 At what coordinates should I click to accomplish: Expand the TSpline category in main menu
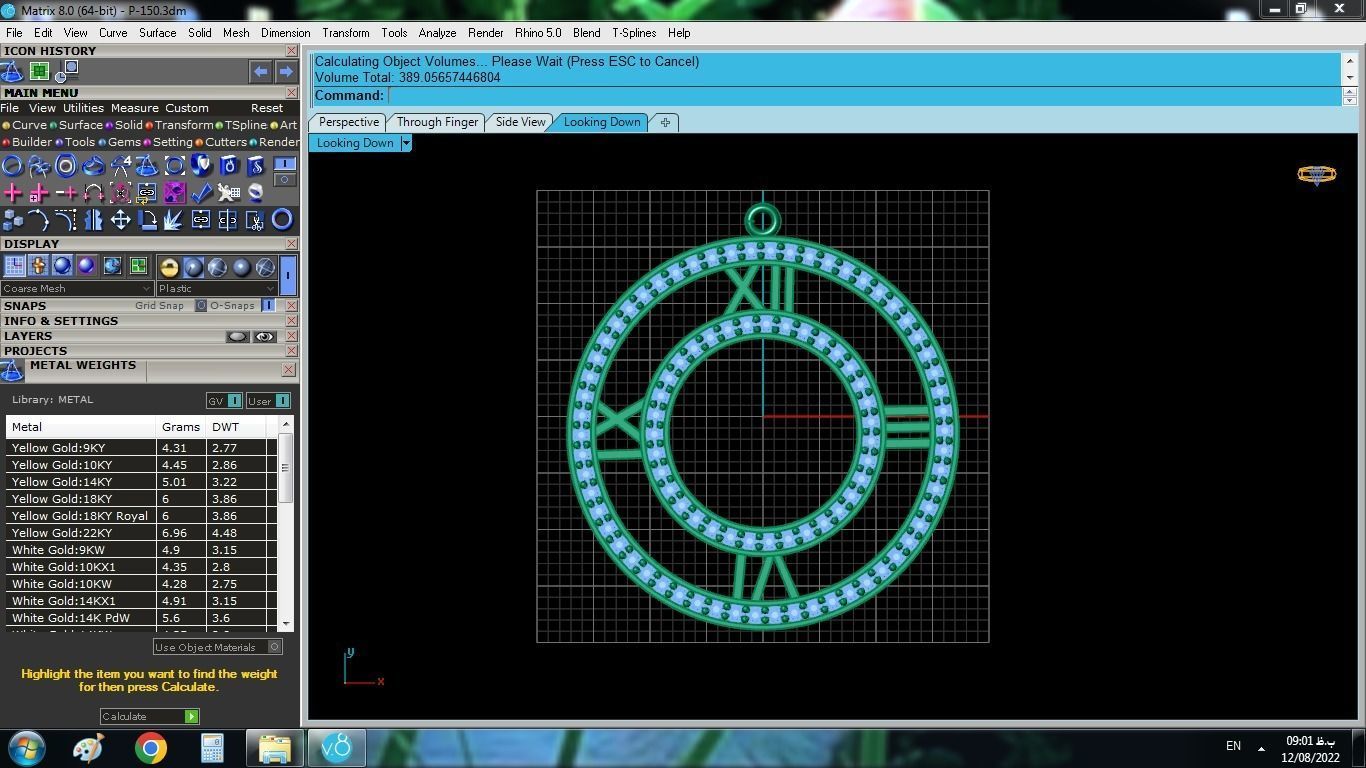click(241, 125)
